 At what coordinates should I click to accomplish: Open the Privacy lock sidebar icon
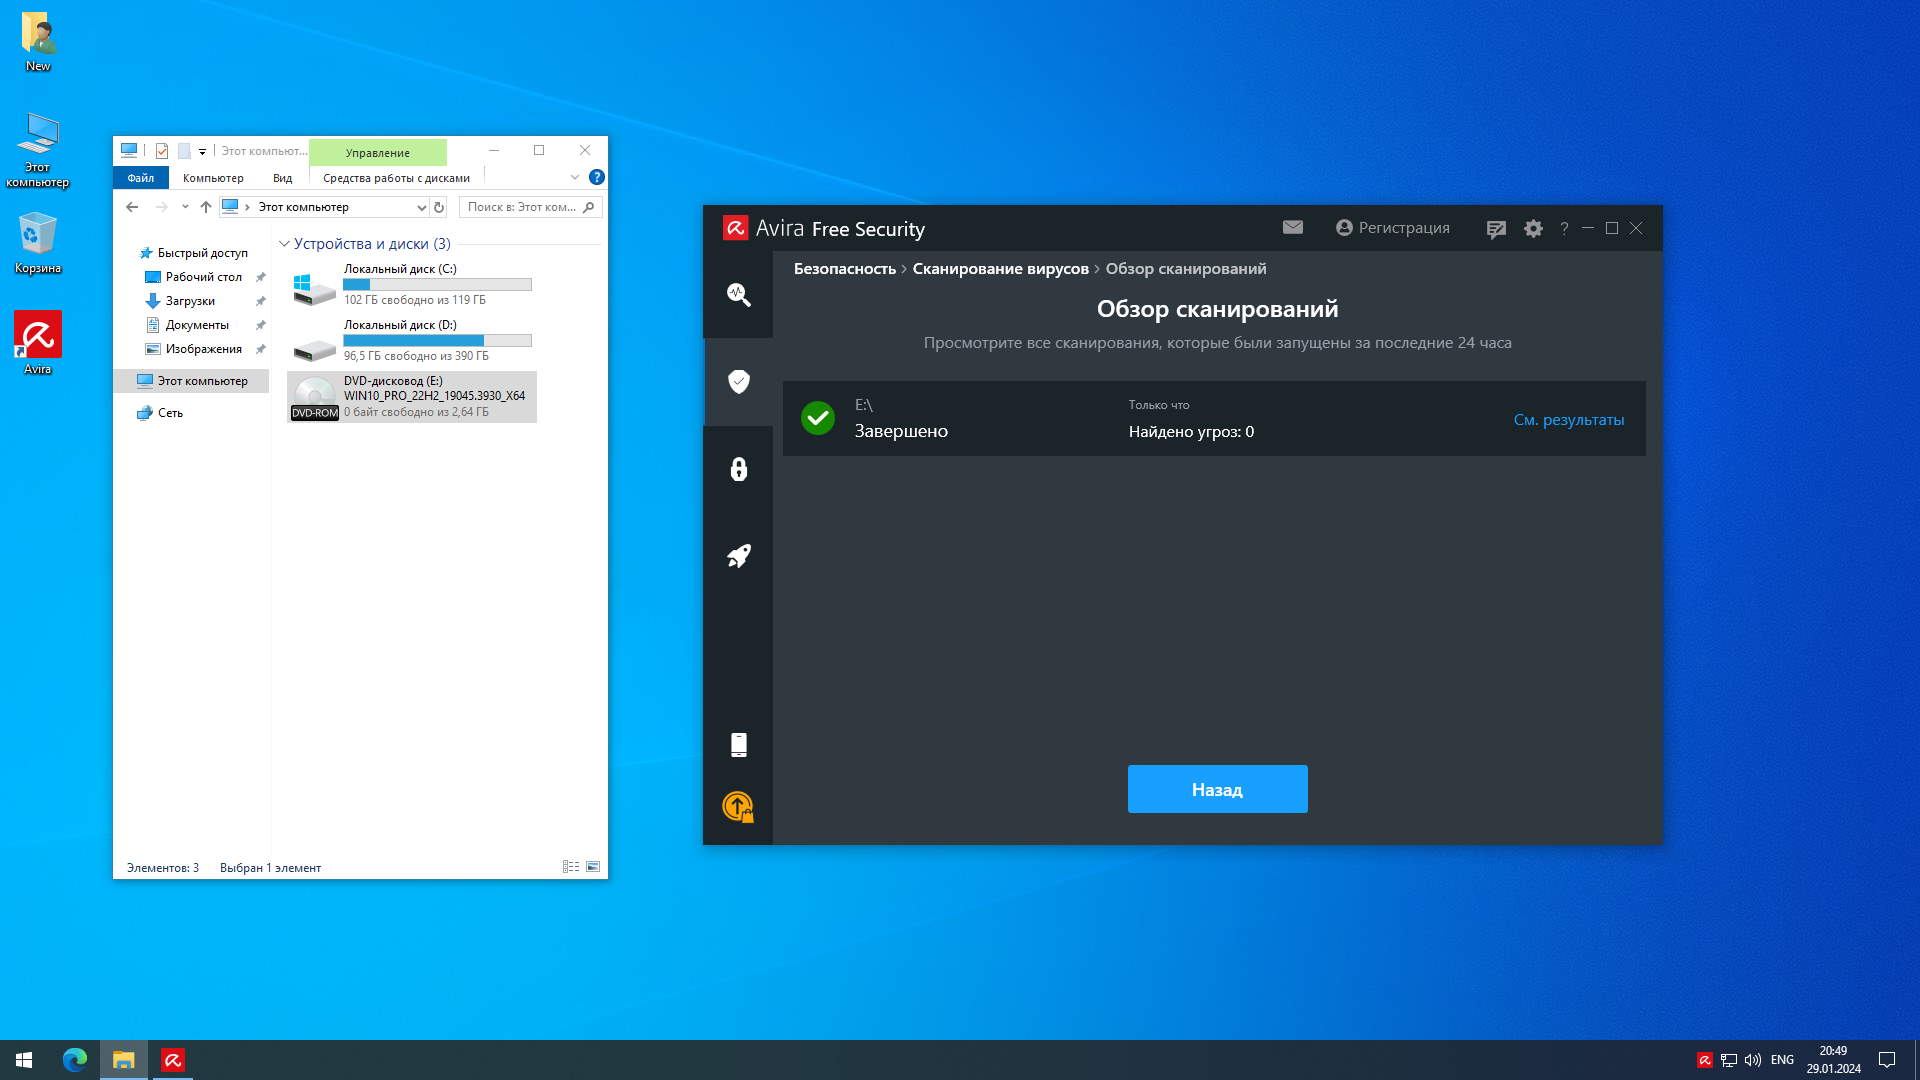pos(738,469)
